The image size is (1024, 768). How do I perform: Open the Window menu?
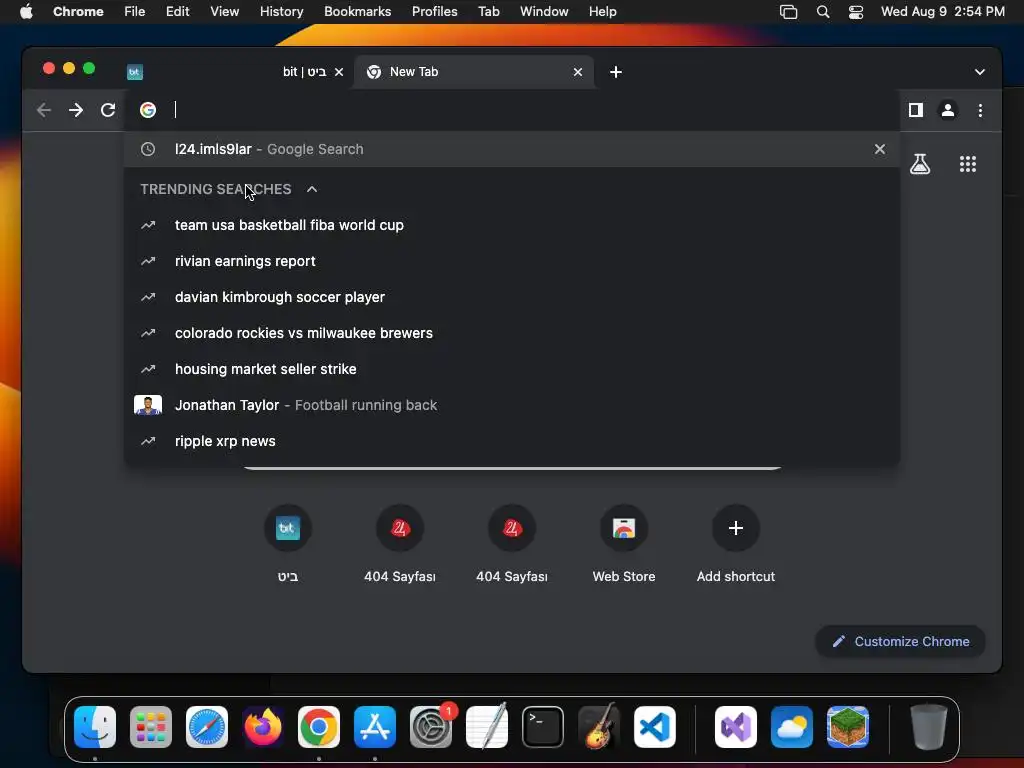pyautogui.click(x=544, y=11)
